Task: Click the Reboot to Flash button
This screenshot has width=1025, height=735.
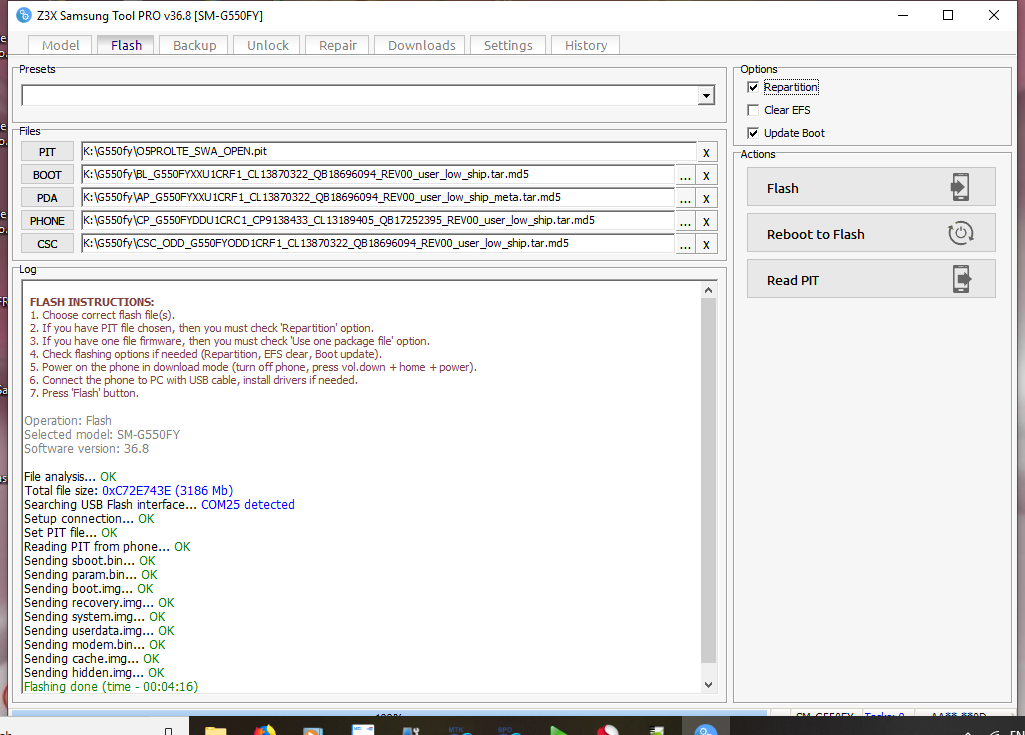Action: (870, 234)
